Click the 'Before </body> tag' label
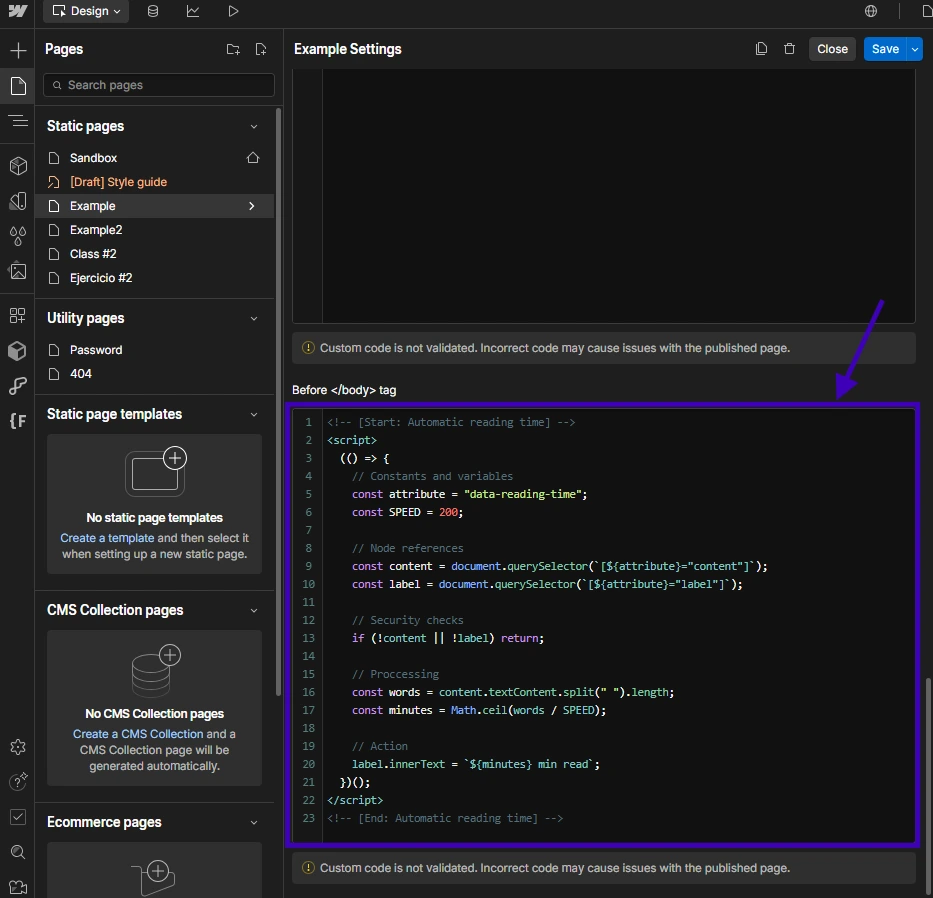This screenshot has width=933, height=898. (x=344, y=390)
